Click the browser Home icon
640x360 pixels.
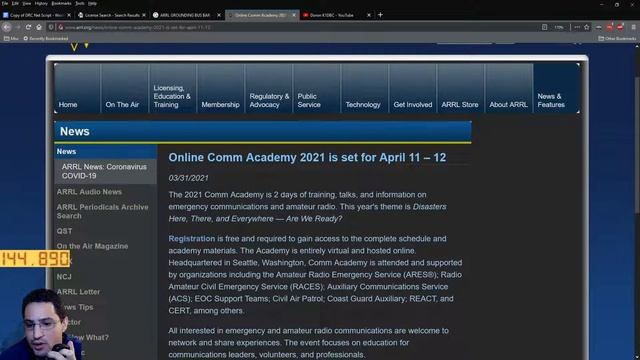point(39,27)
